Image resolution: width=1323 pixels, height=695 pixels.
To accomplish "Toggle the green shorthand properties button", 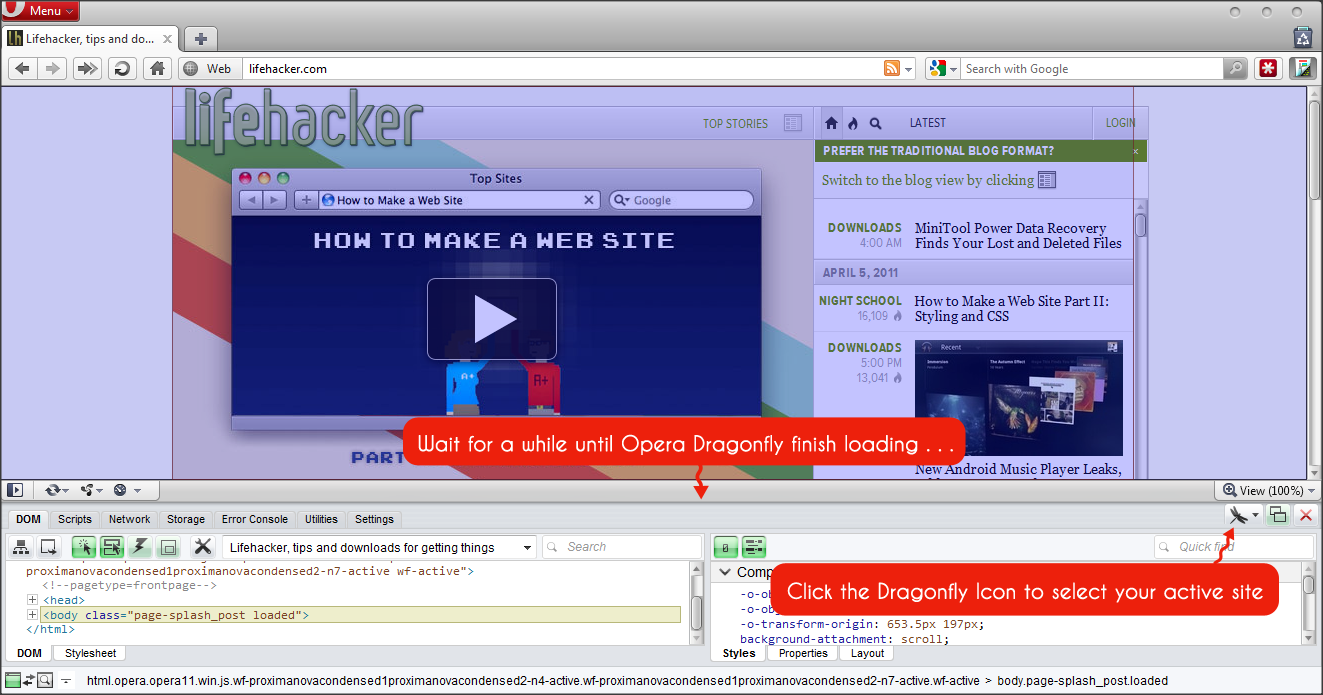I will [754, 547].
